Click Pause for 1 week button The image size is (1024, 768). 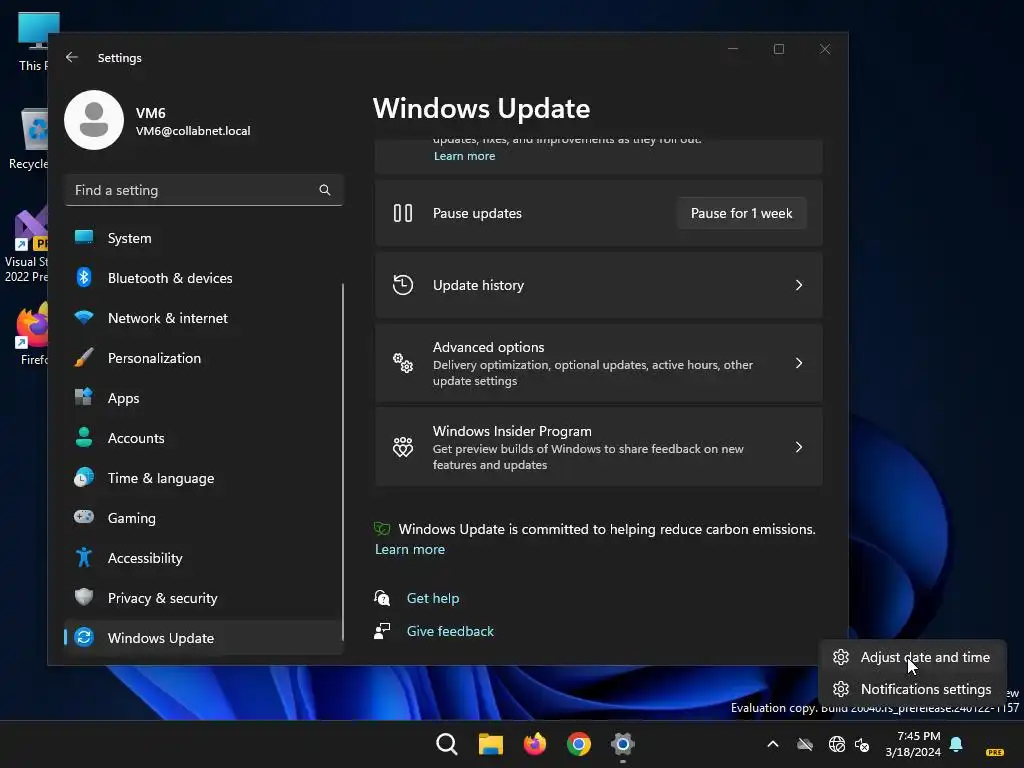[741, 214]
